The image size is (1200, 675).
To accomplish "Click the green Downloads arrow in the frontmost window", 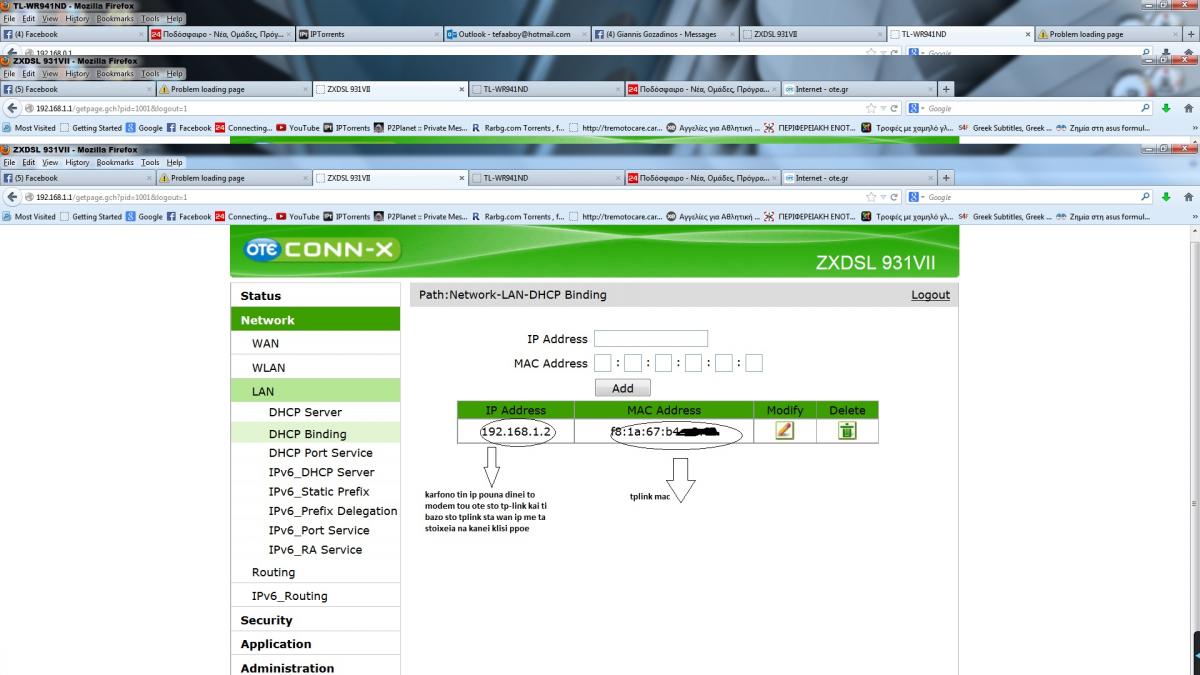I will tap(1166, 197).
